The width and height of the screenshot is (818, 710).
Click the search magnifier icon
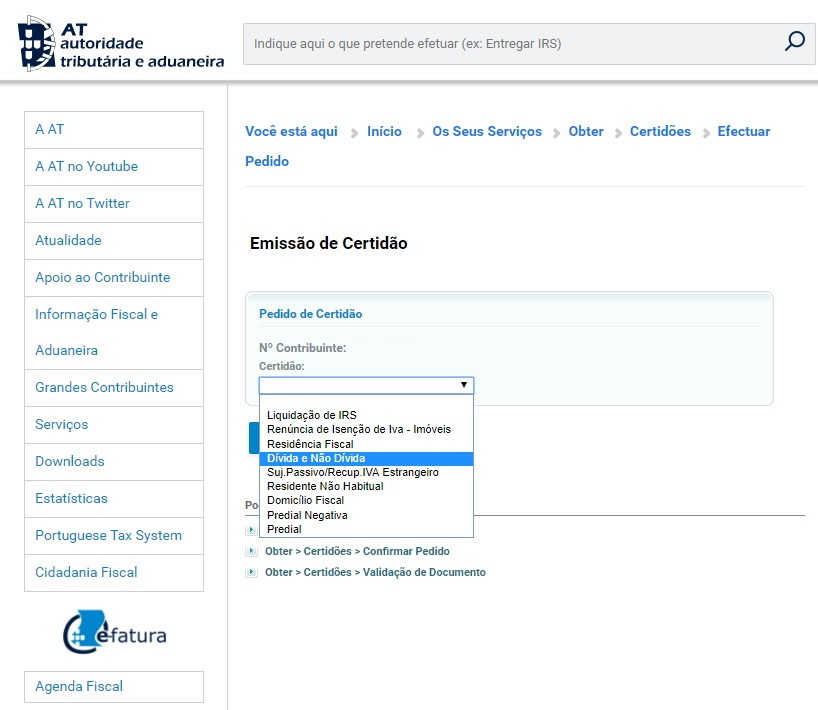pyautogui.click(x=794, y=42)
